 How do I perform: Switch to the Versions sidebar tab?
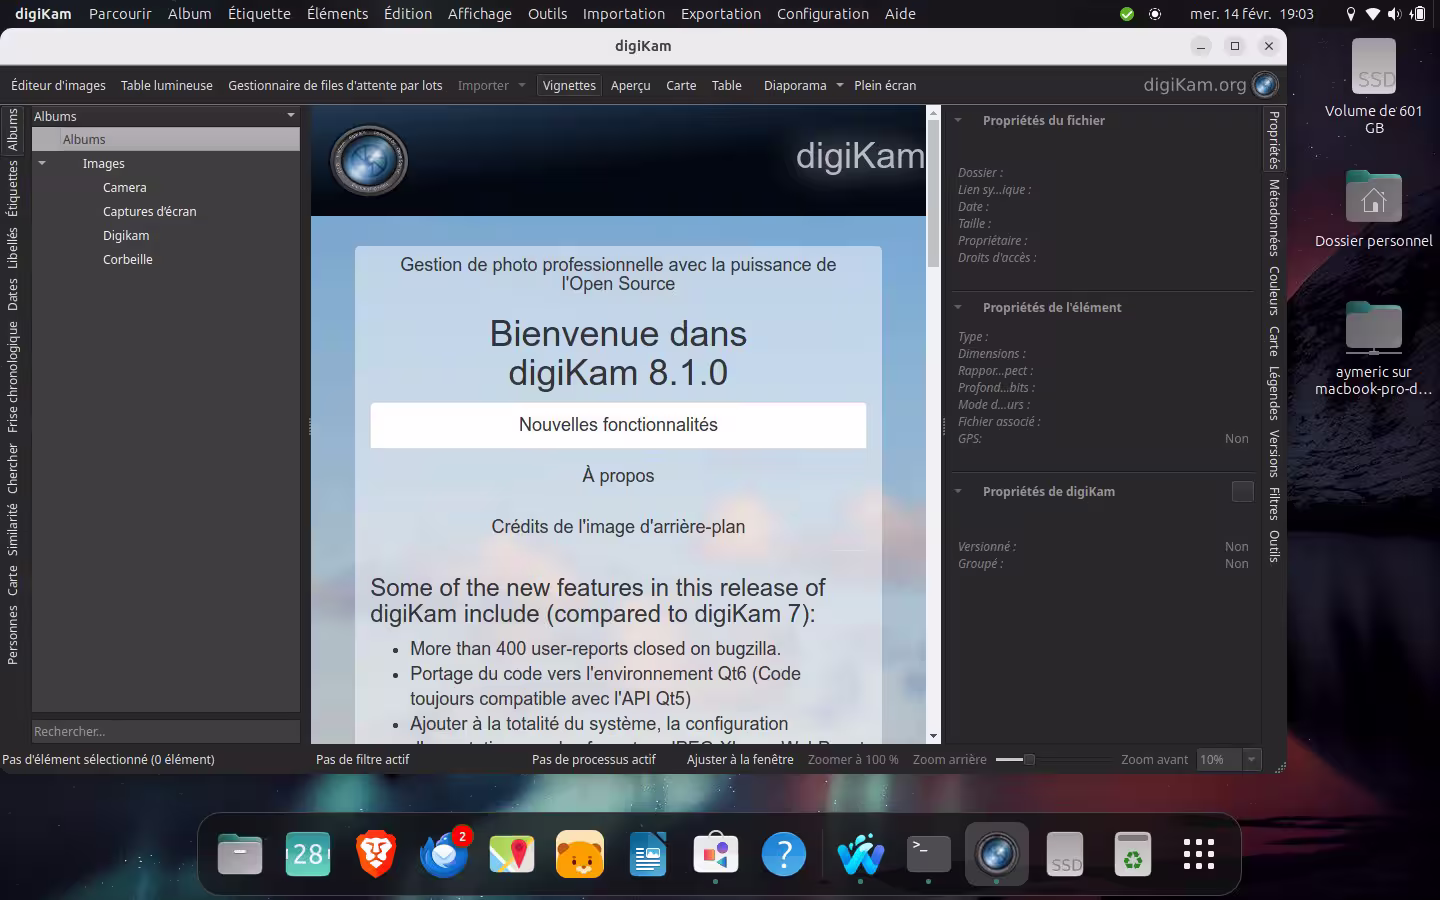point(1274,453)
